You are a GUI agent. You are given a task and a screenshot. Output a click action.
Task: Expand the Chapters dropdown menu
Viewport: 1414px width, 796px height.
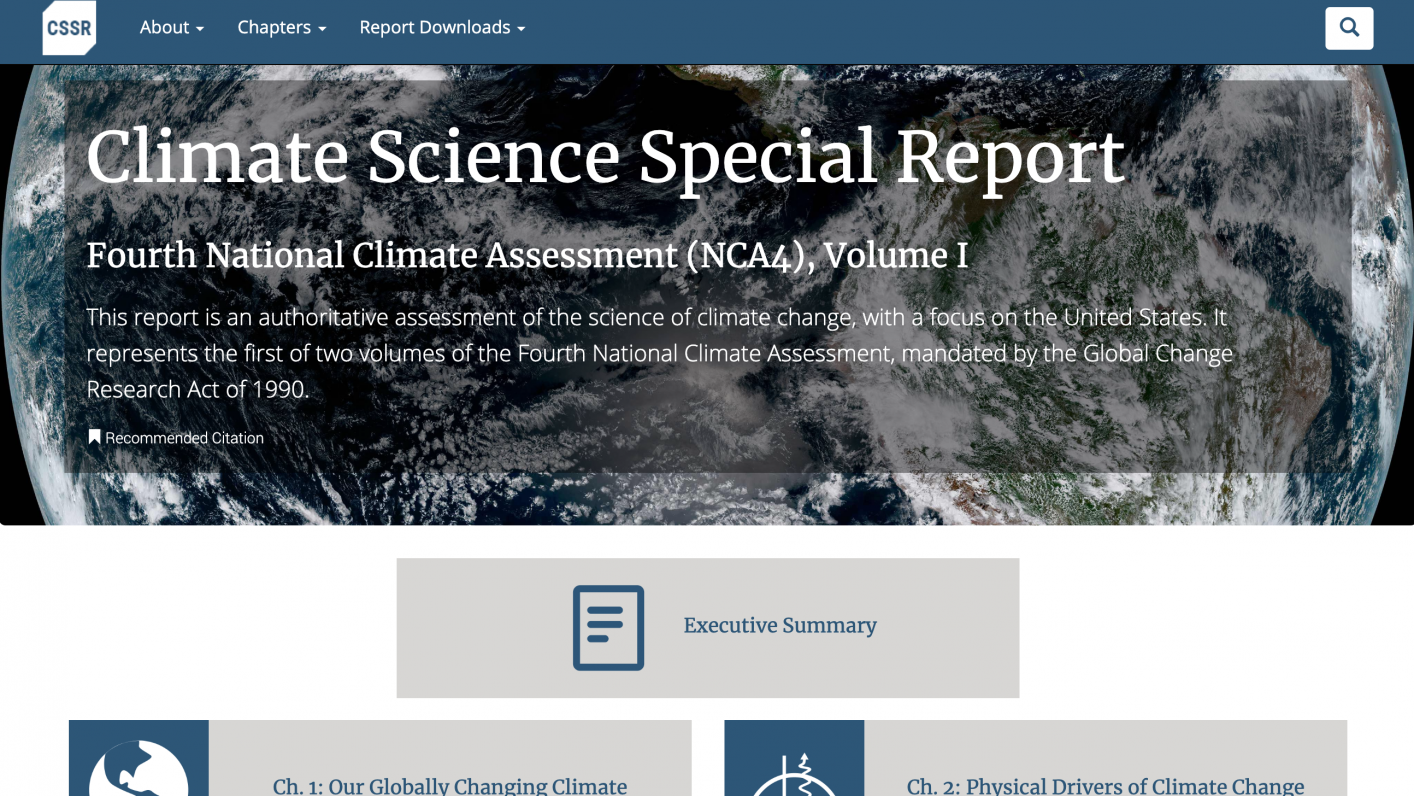coord(282,28)
